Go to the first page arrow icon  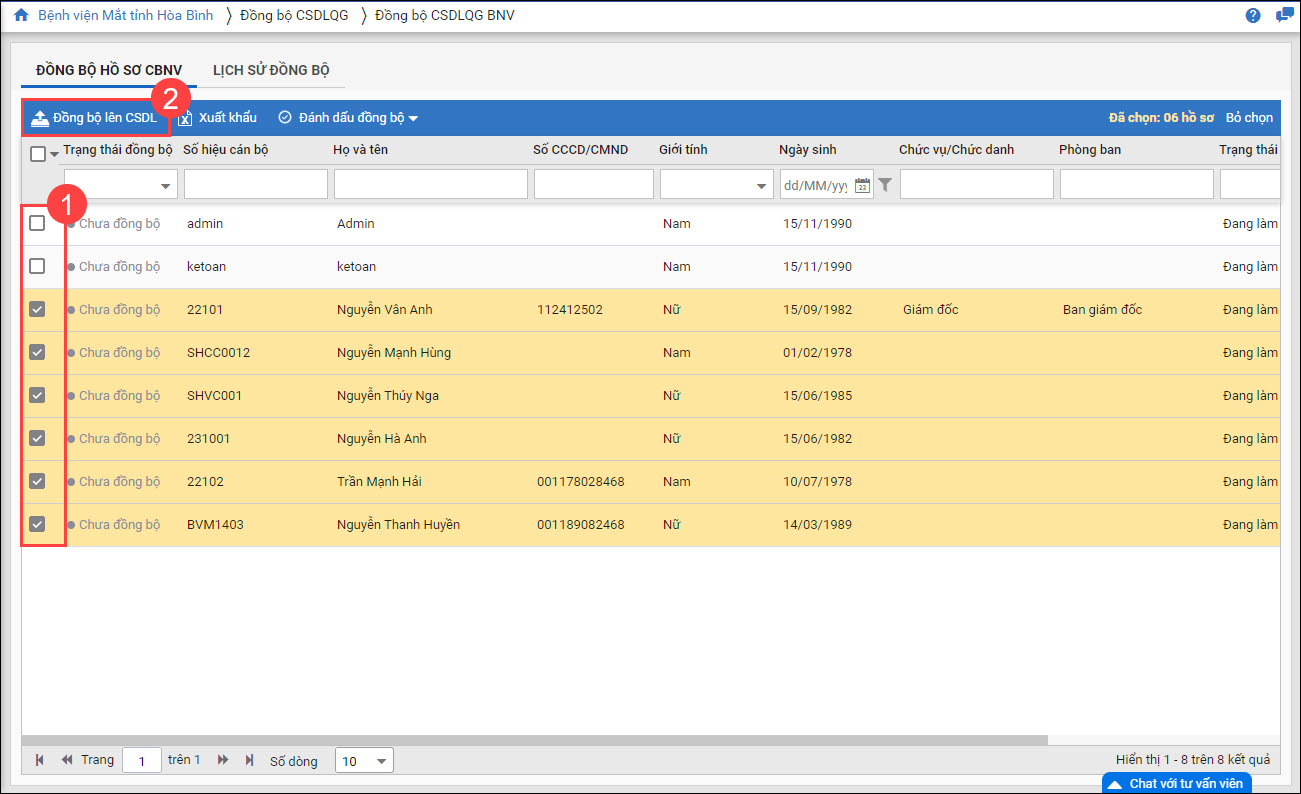[40, 760]
